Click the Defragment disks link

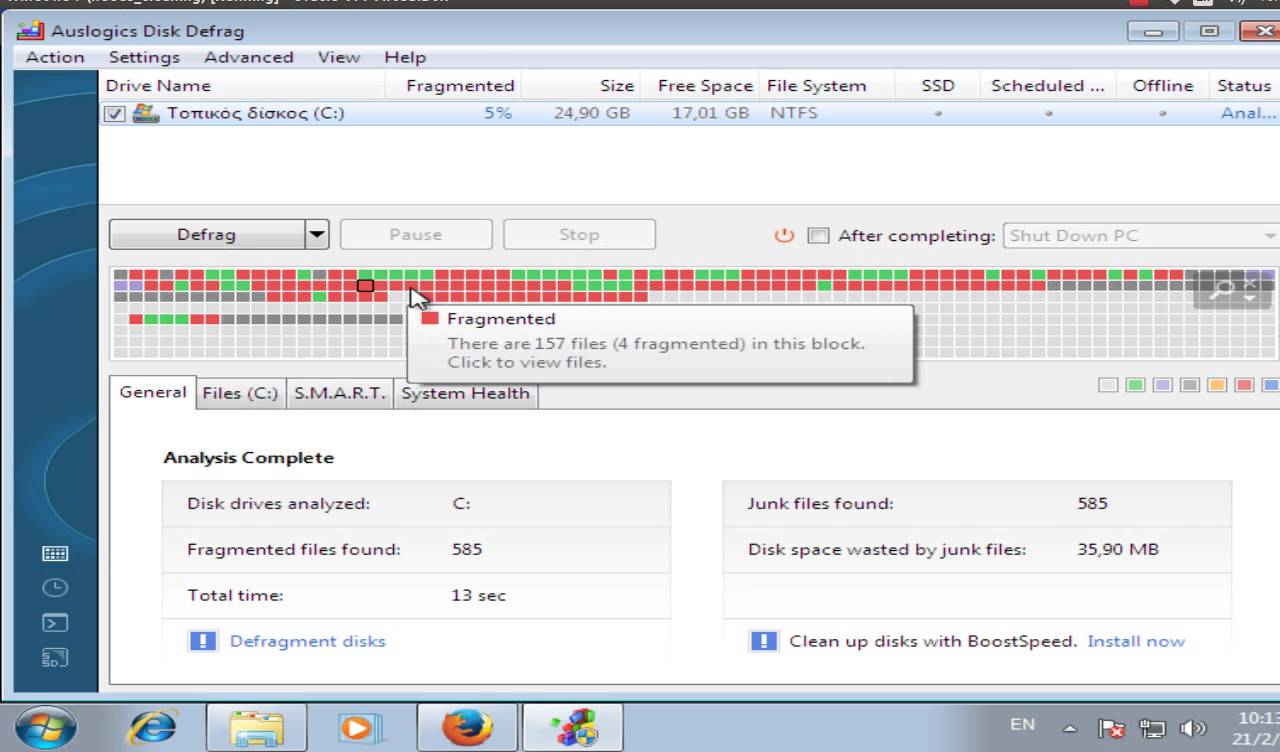308,641
